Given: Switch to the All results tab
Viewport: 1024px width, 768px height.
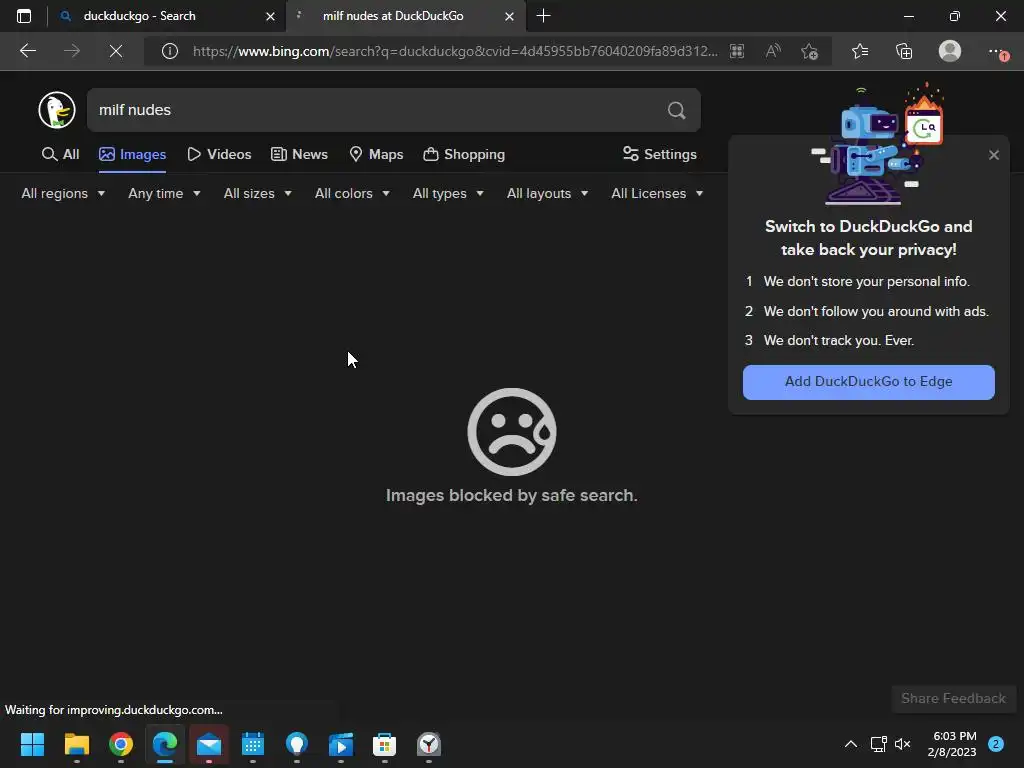Looking at the screenshot, I should pyautogui.click(x=60, y=154).
